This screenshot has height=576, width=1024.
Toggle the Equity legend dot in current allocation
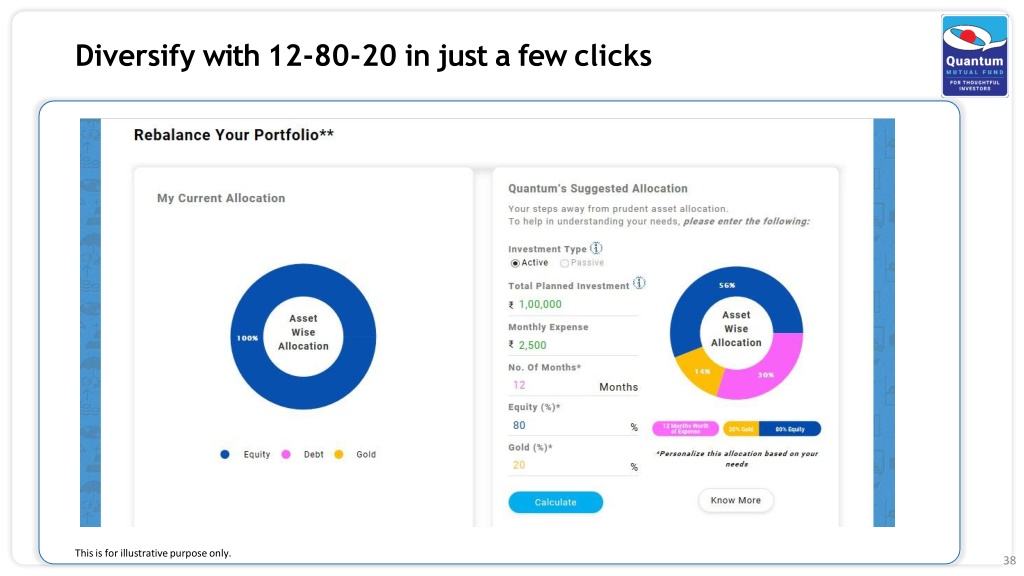225,455
